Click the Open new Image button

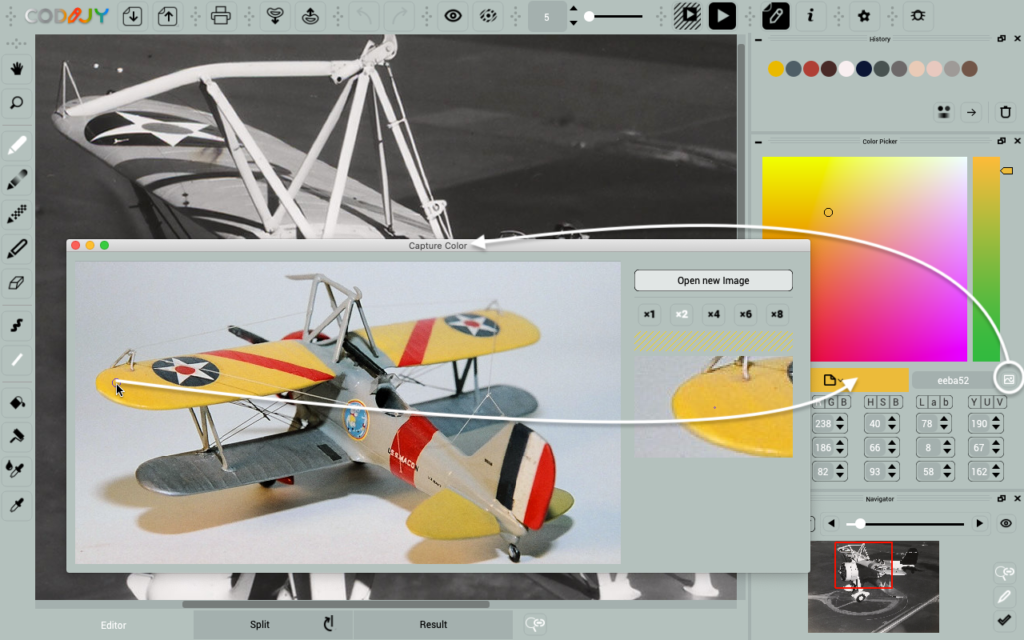click(x=713, y=280)
